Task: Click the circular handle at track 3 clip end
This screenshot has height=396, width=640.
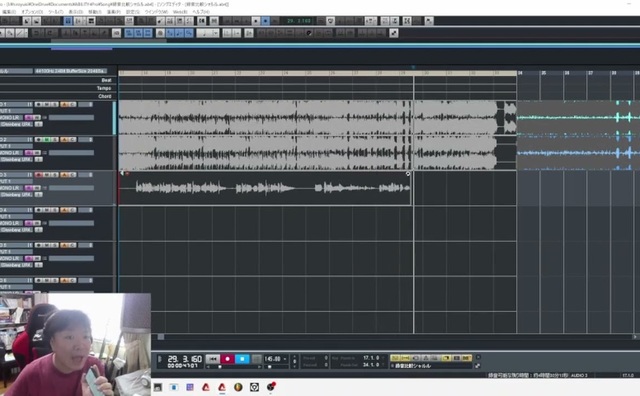Action: click(408, 174)
